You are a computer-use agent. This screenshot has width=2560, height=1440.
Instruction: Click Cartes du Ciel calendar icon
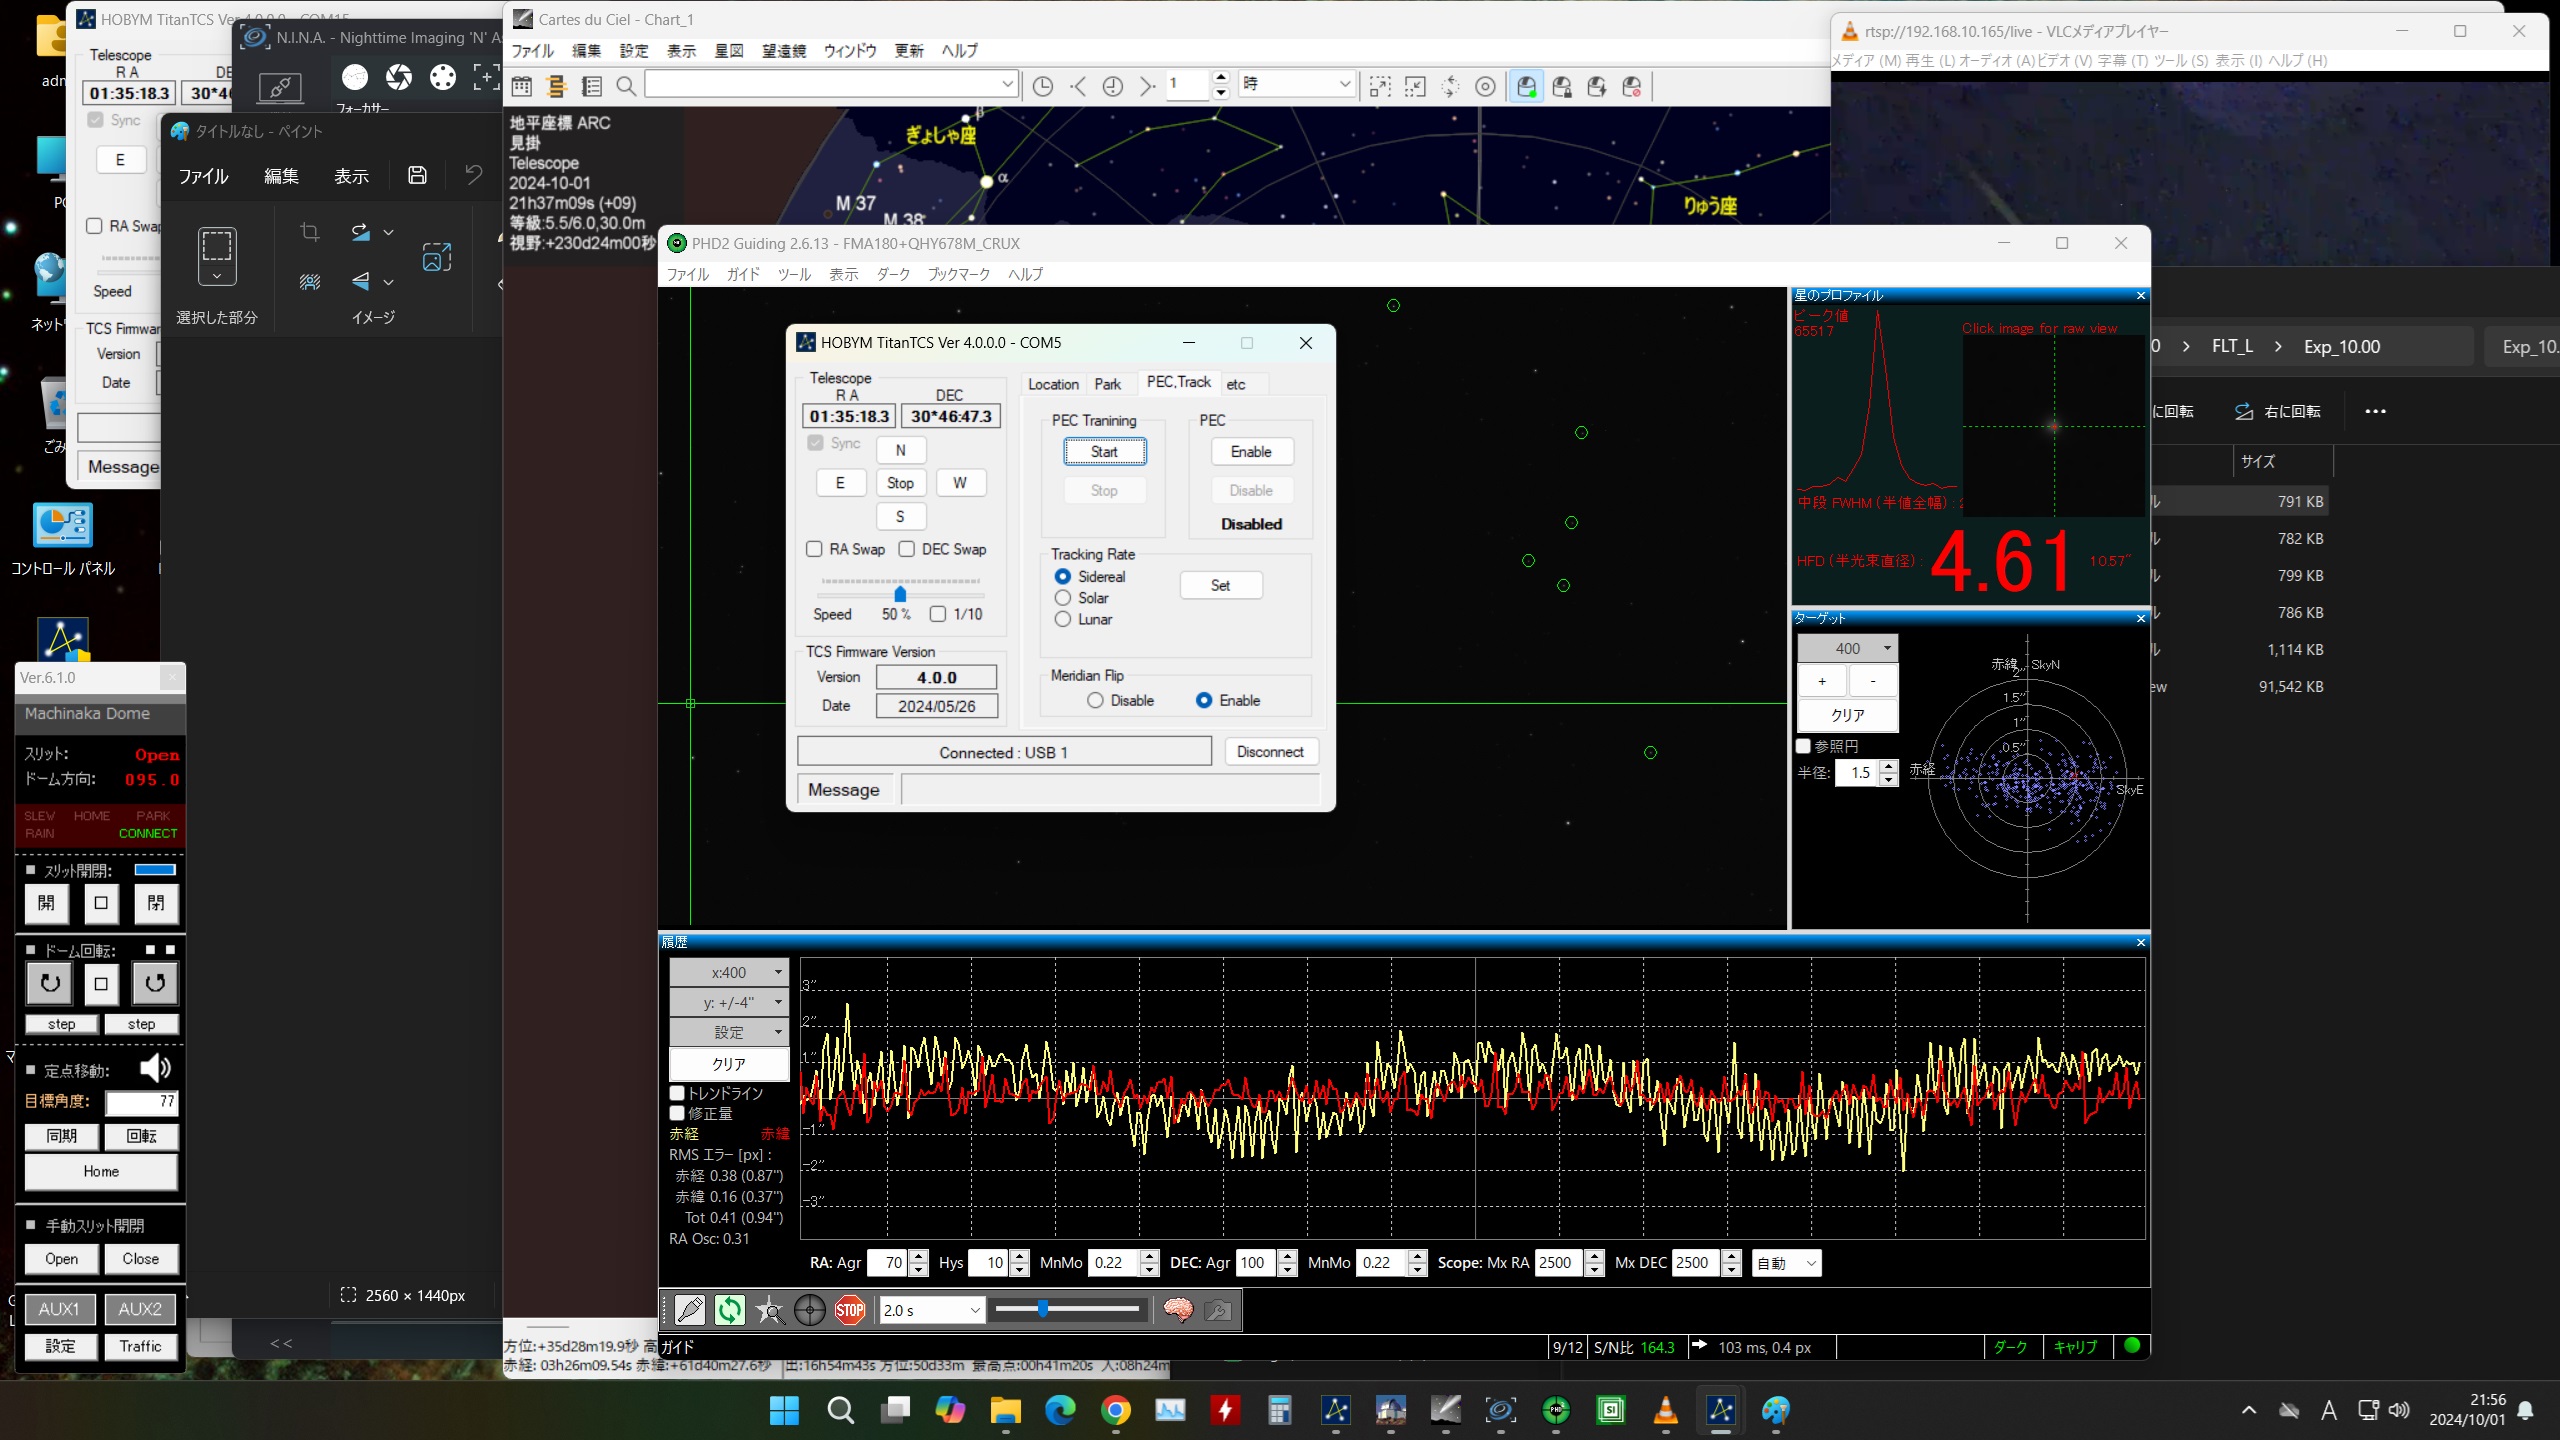click(x=522, y=86)
